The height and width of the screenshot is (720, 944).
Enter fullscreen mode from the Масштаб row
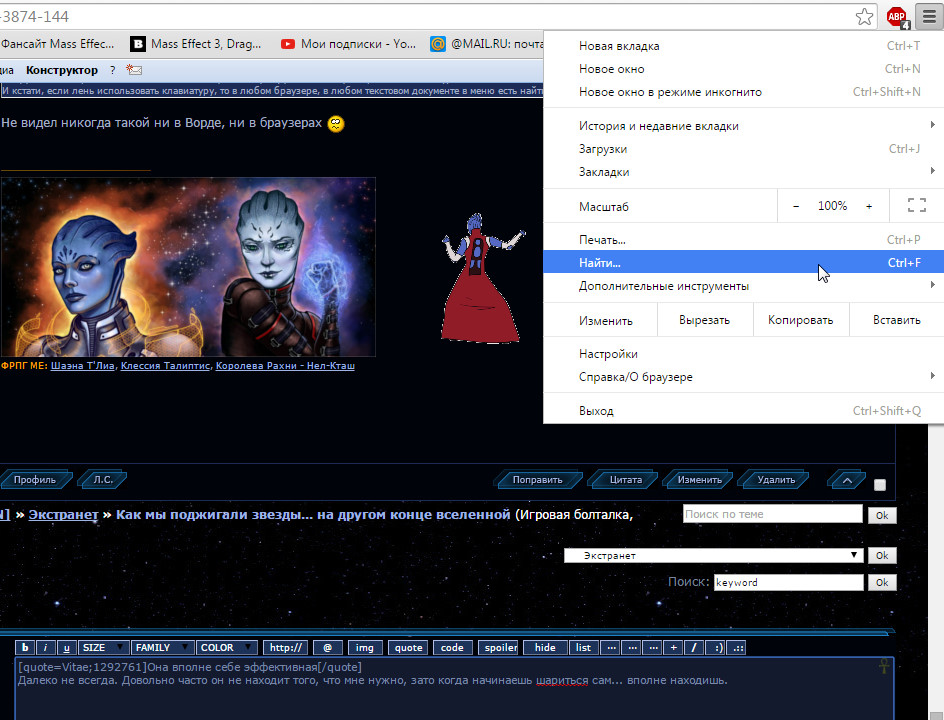[x=916, y=206]
